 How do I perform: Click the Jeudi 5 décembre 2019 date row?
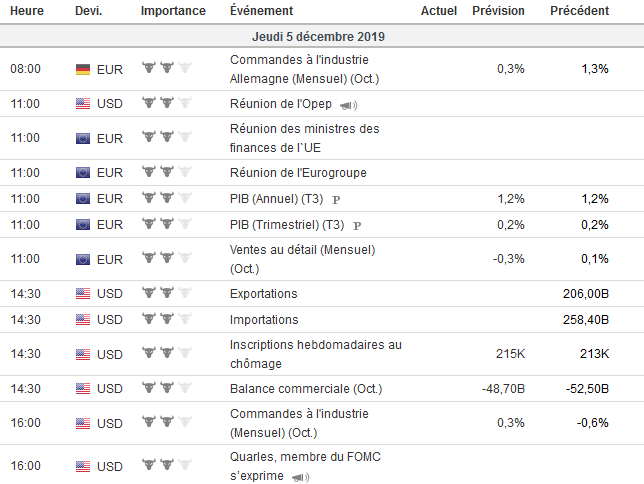[322, 36]
